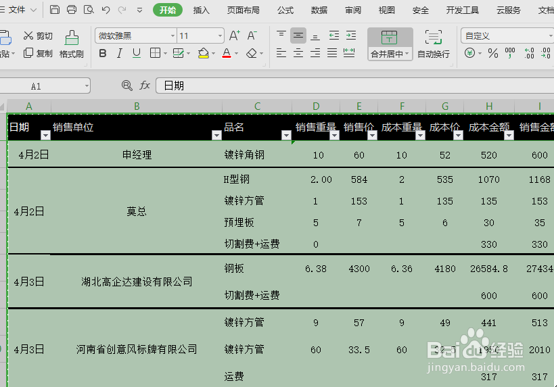Click the zoom magnifier next to fx
Viewport: 557px width, 387px height.
(x=127, y=85)
